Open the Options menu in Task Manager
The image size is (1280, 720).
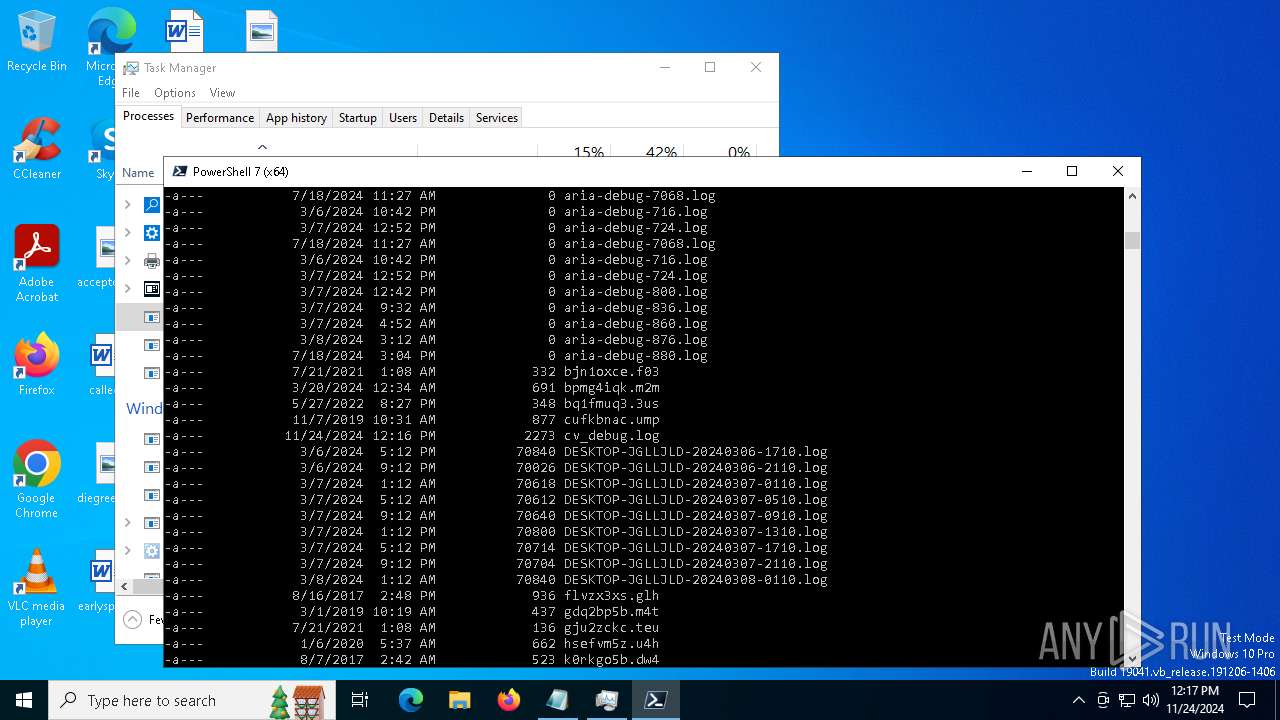tap(175, 93)
